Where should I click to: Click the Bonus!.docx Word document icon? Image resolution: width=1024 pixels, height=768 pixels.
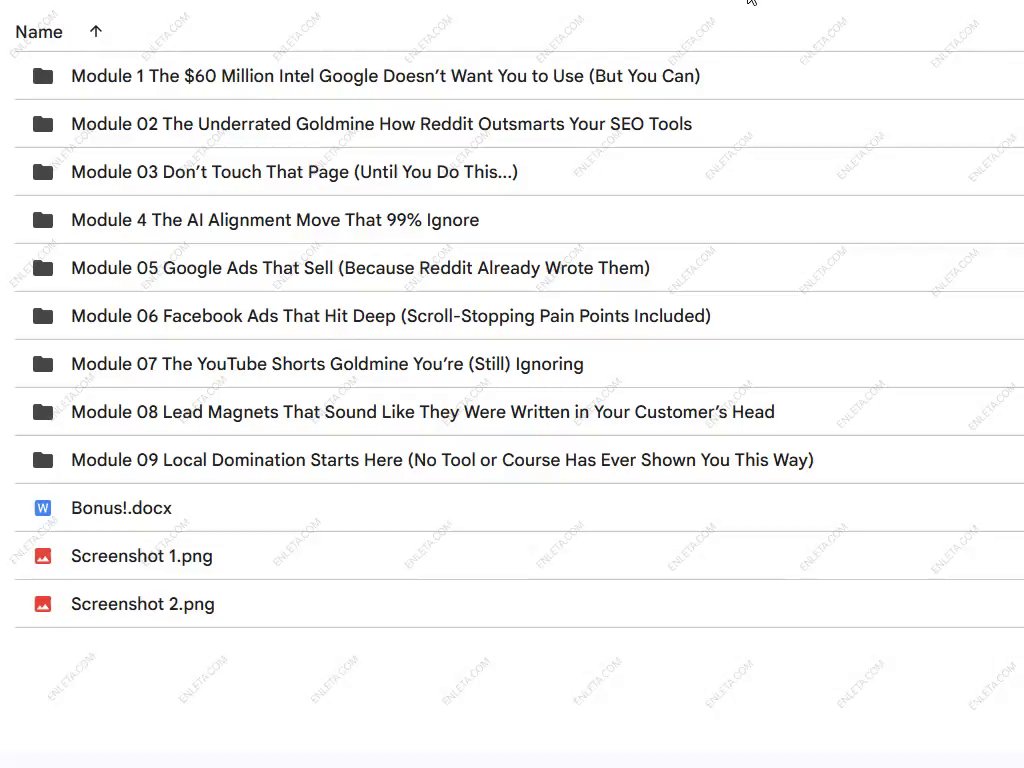click(x=43, y=508)
